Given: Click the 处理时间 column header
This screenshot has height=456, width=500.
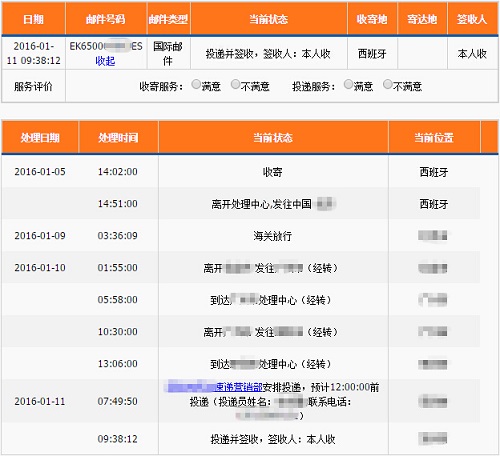Looking at the screenshot, I should click(x=118, y=137).
